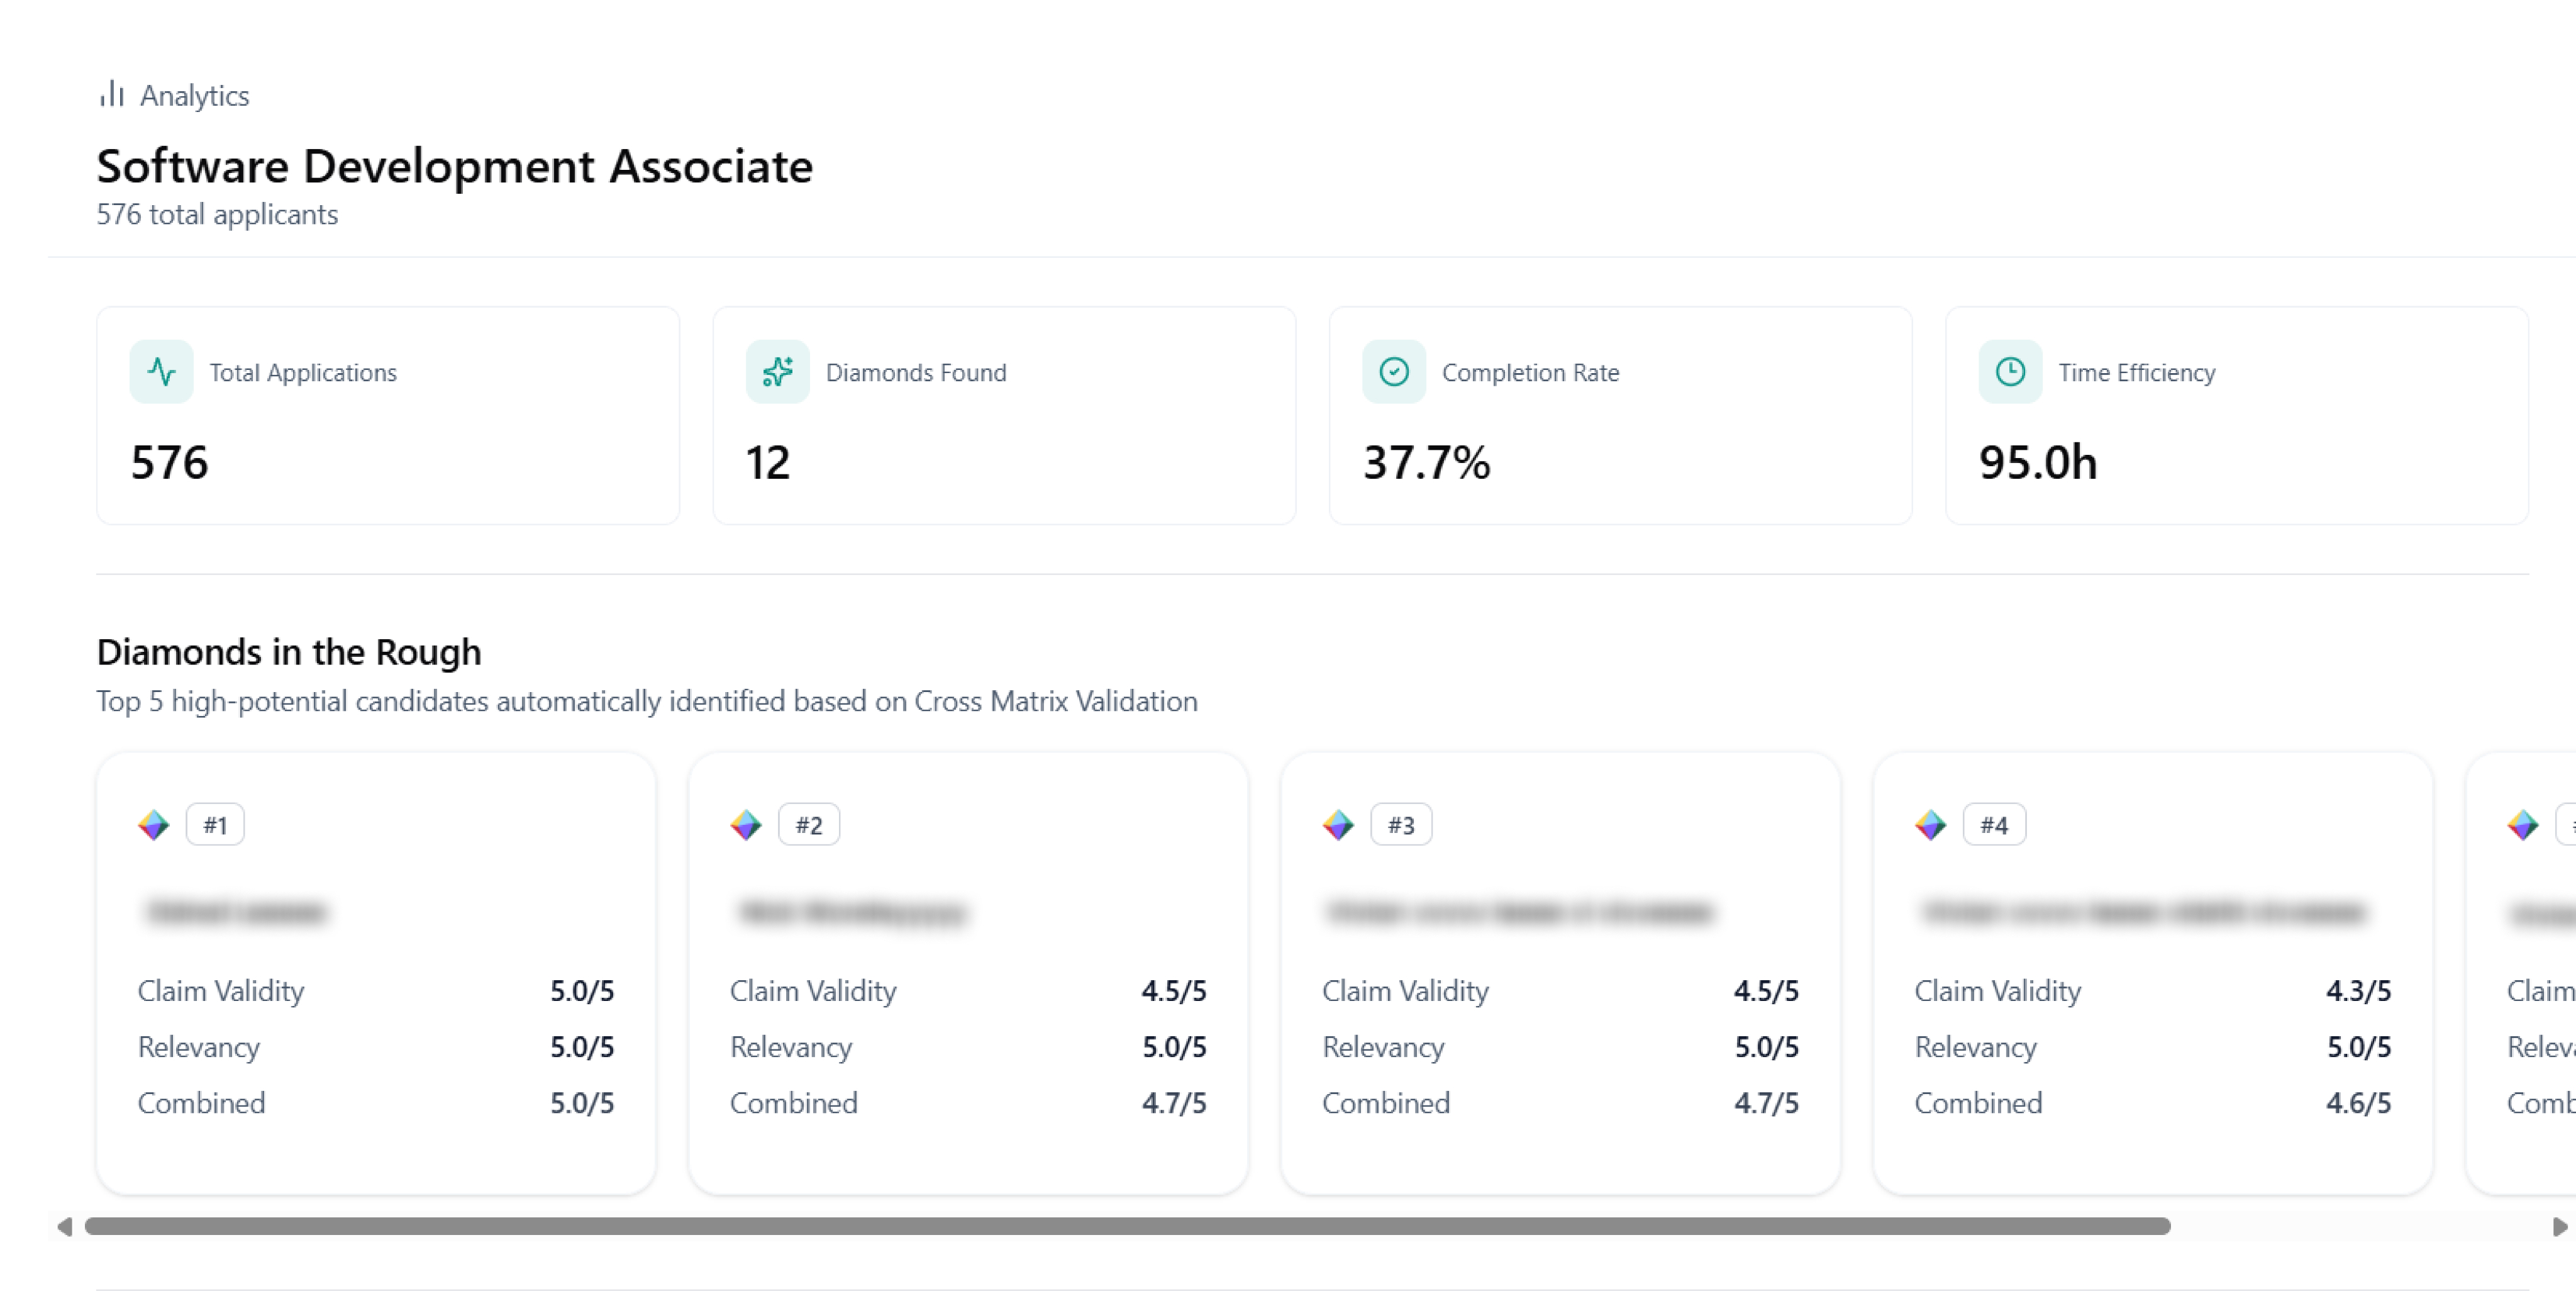
Task: Click the diamond gem icon on card #1
Action: pyautogui.click(x=153, y=825)
